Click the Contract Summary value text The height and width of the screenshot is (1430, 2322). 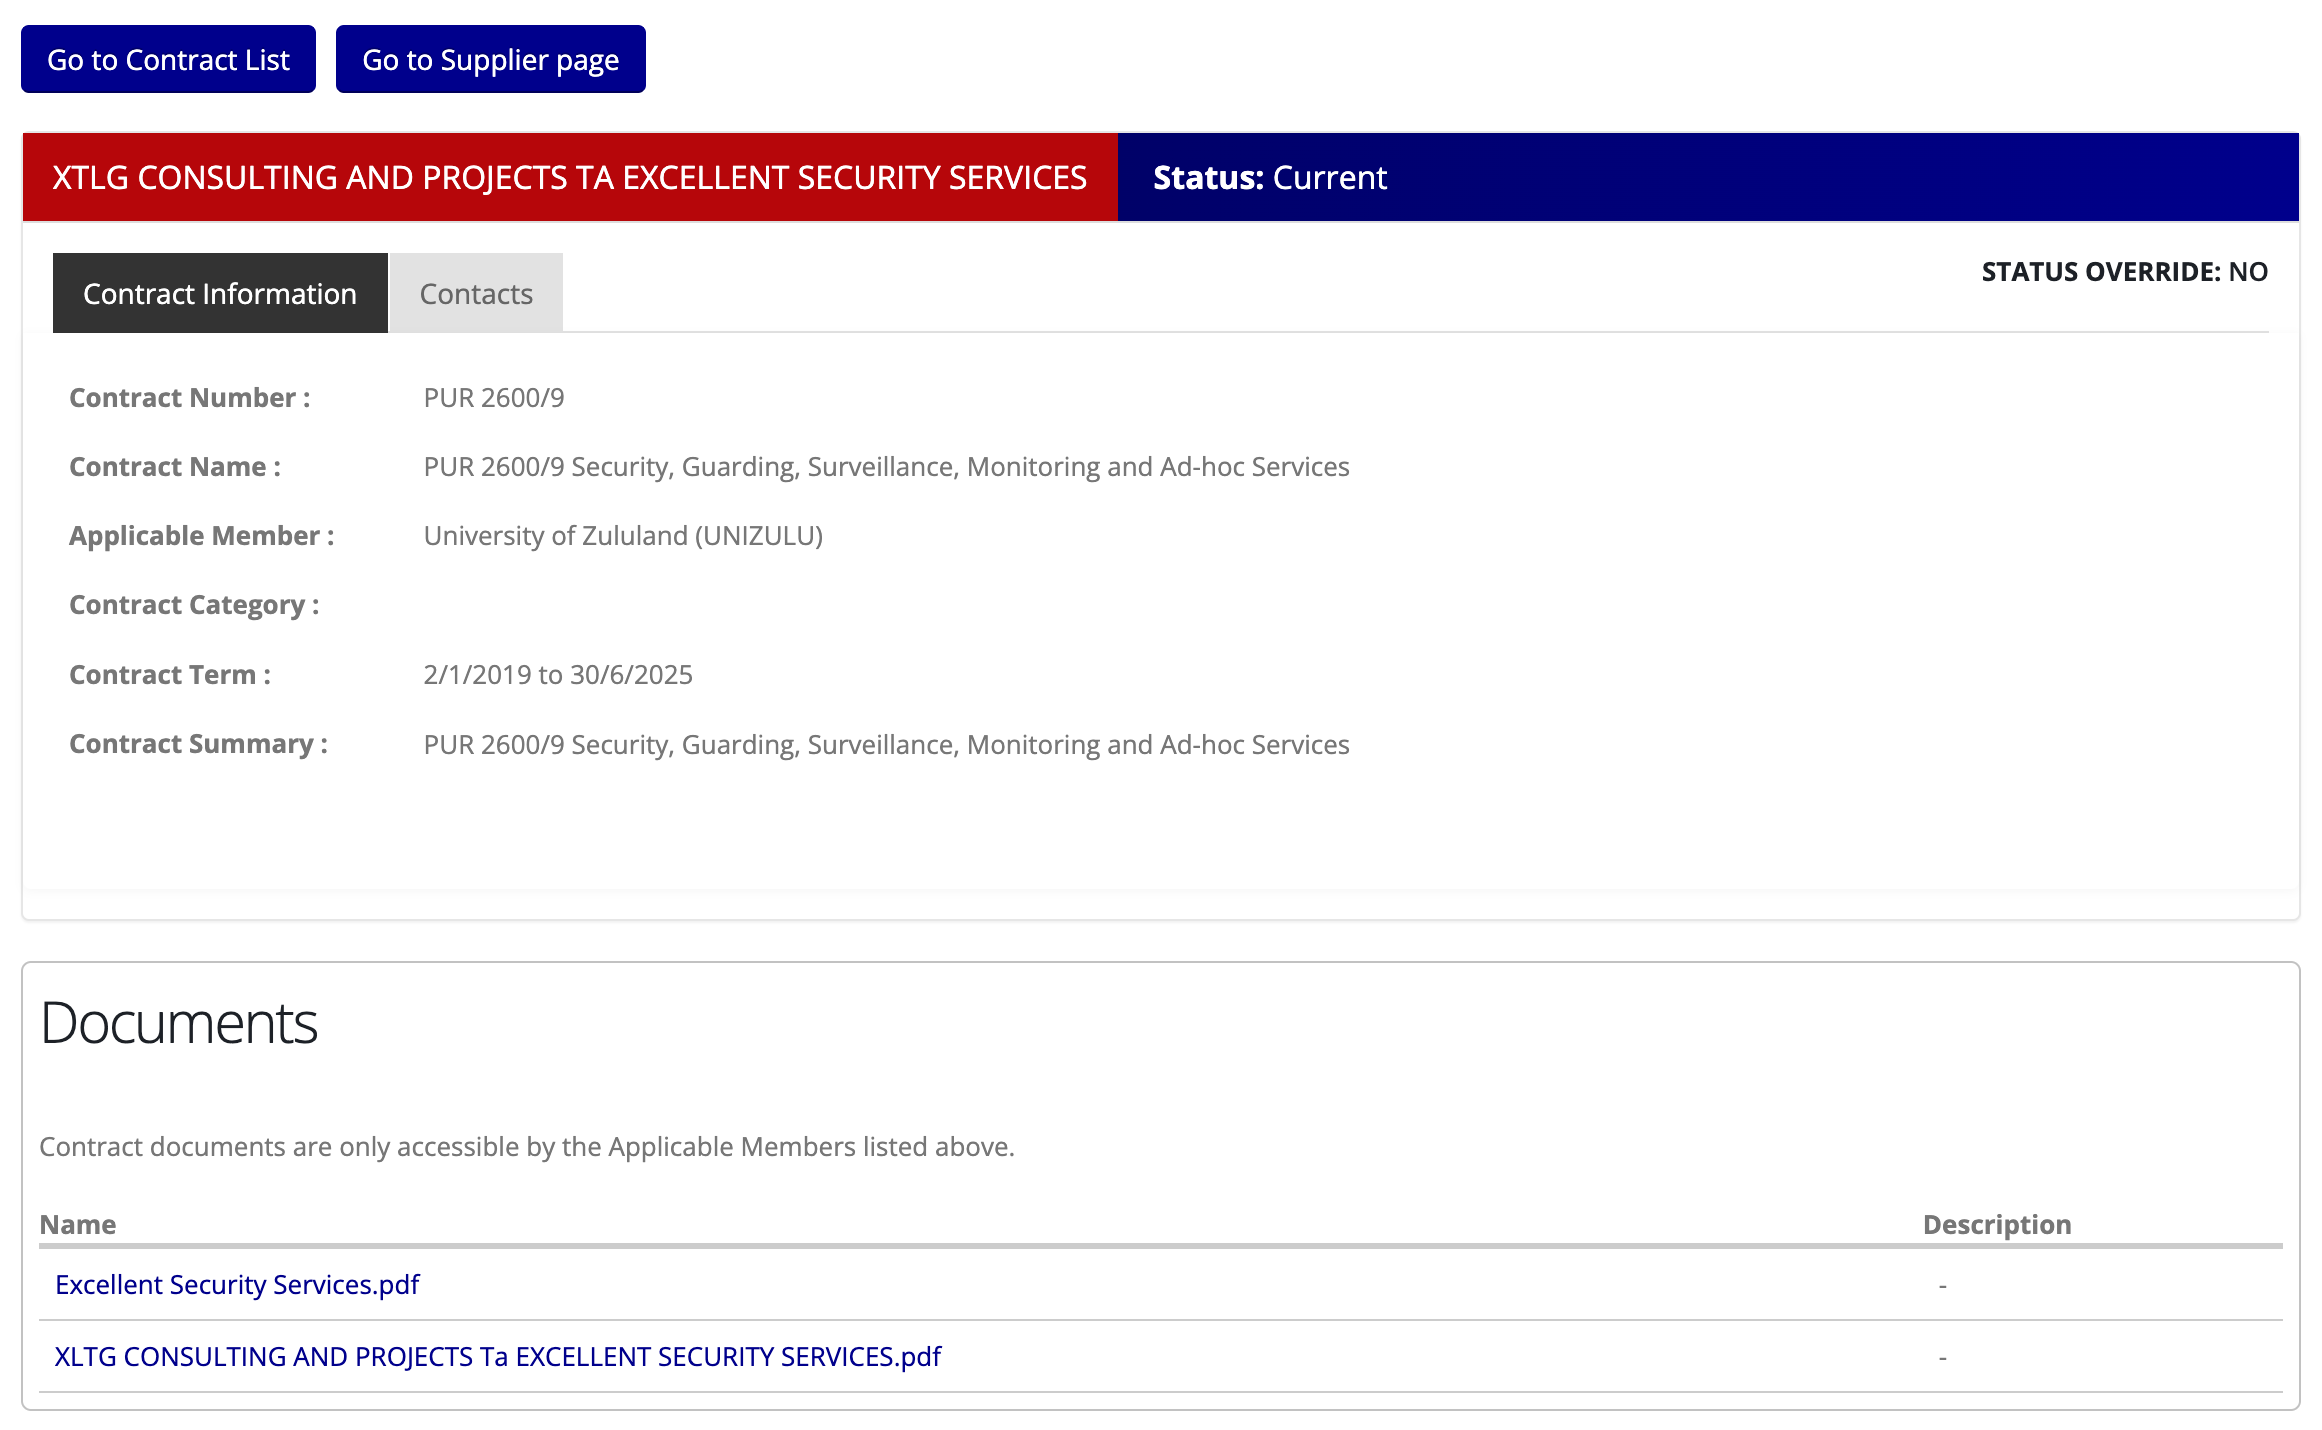[886, 745]
